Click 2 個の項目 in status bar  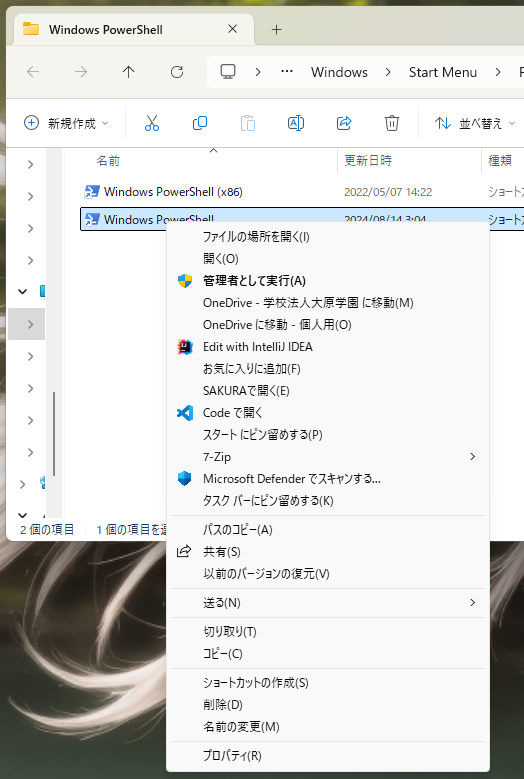47,530
